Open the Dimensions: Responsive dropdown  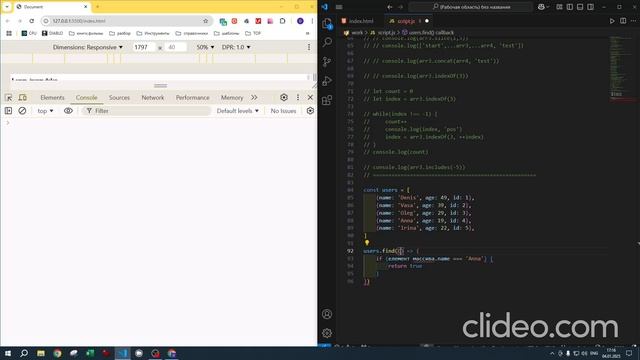coord(87,47)
